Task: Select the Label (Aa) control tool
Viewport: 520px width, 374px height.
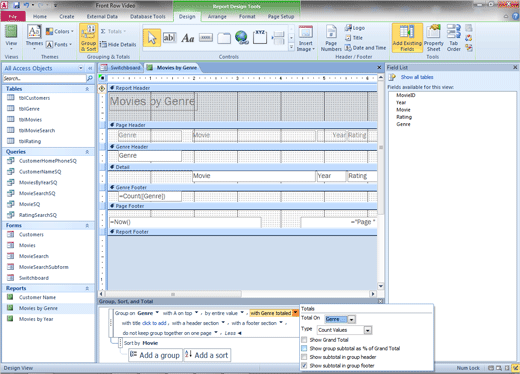Action: 188,38
